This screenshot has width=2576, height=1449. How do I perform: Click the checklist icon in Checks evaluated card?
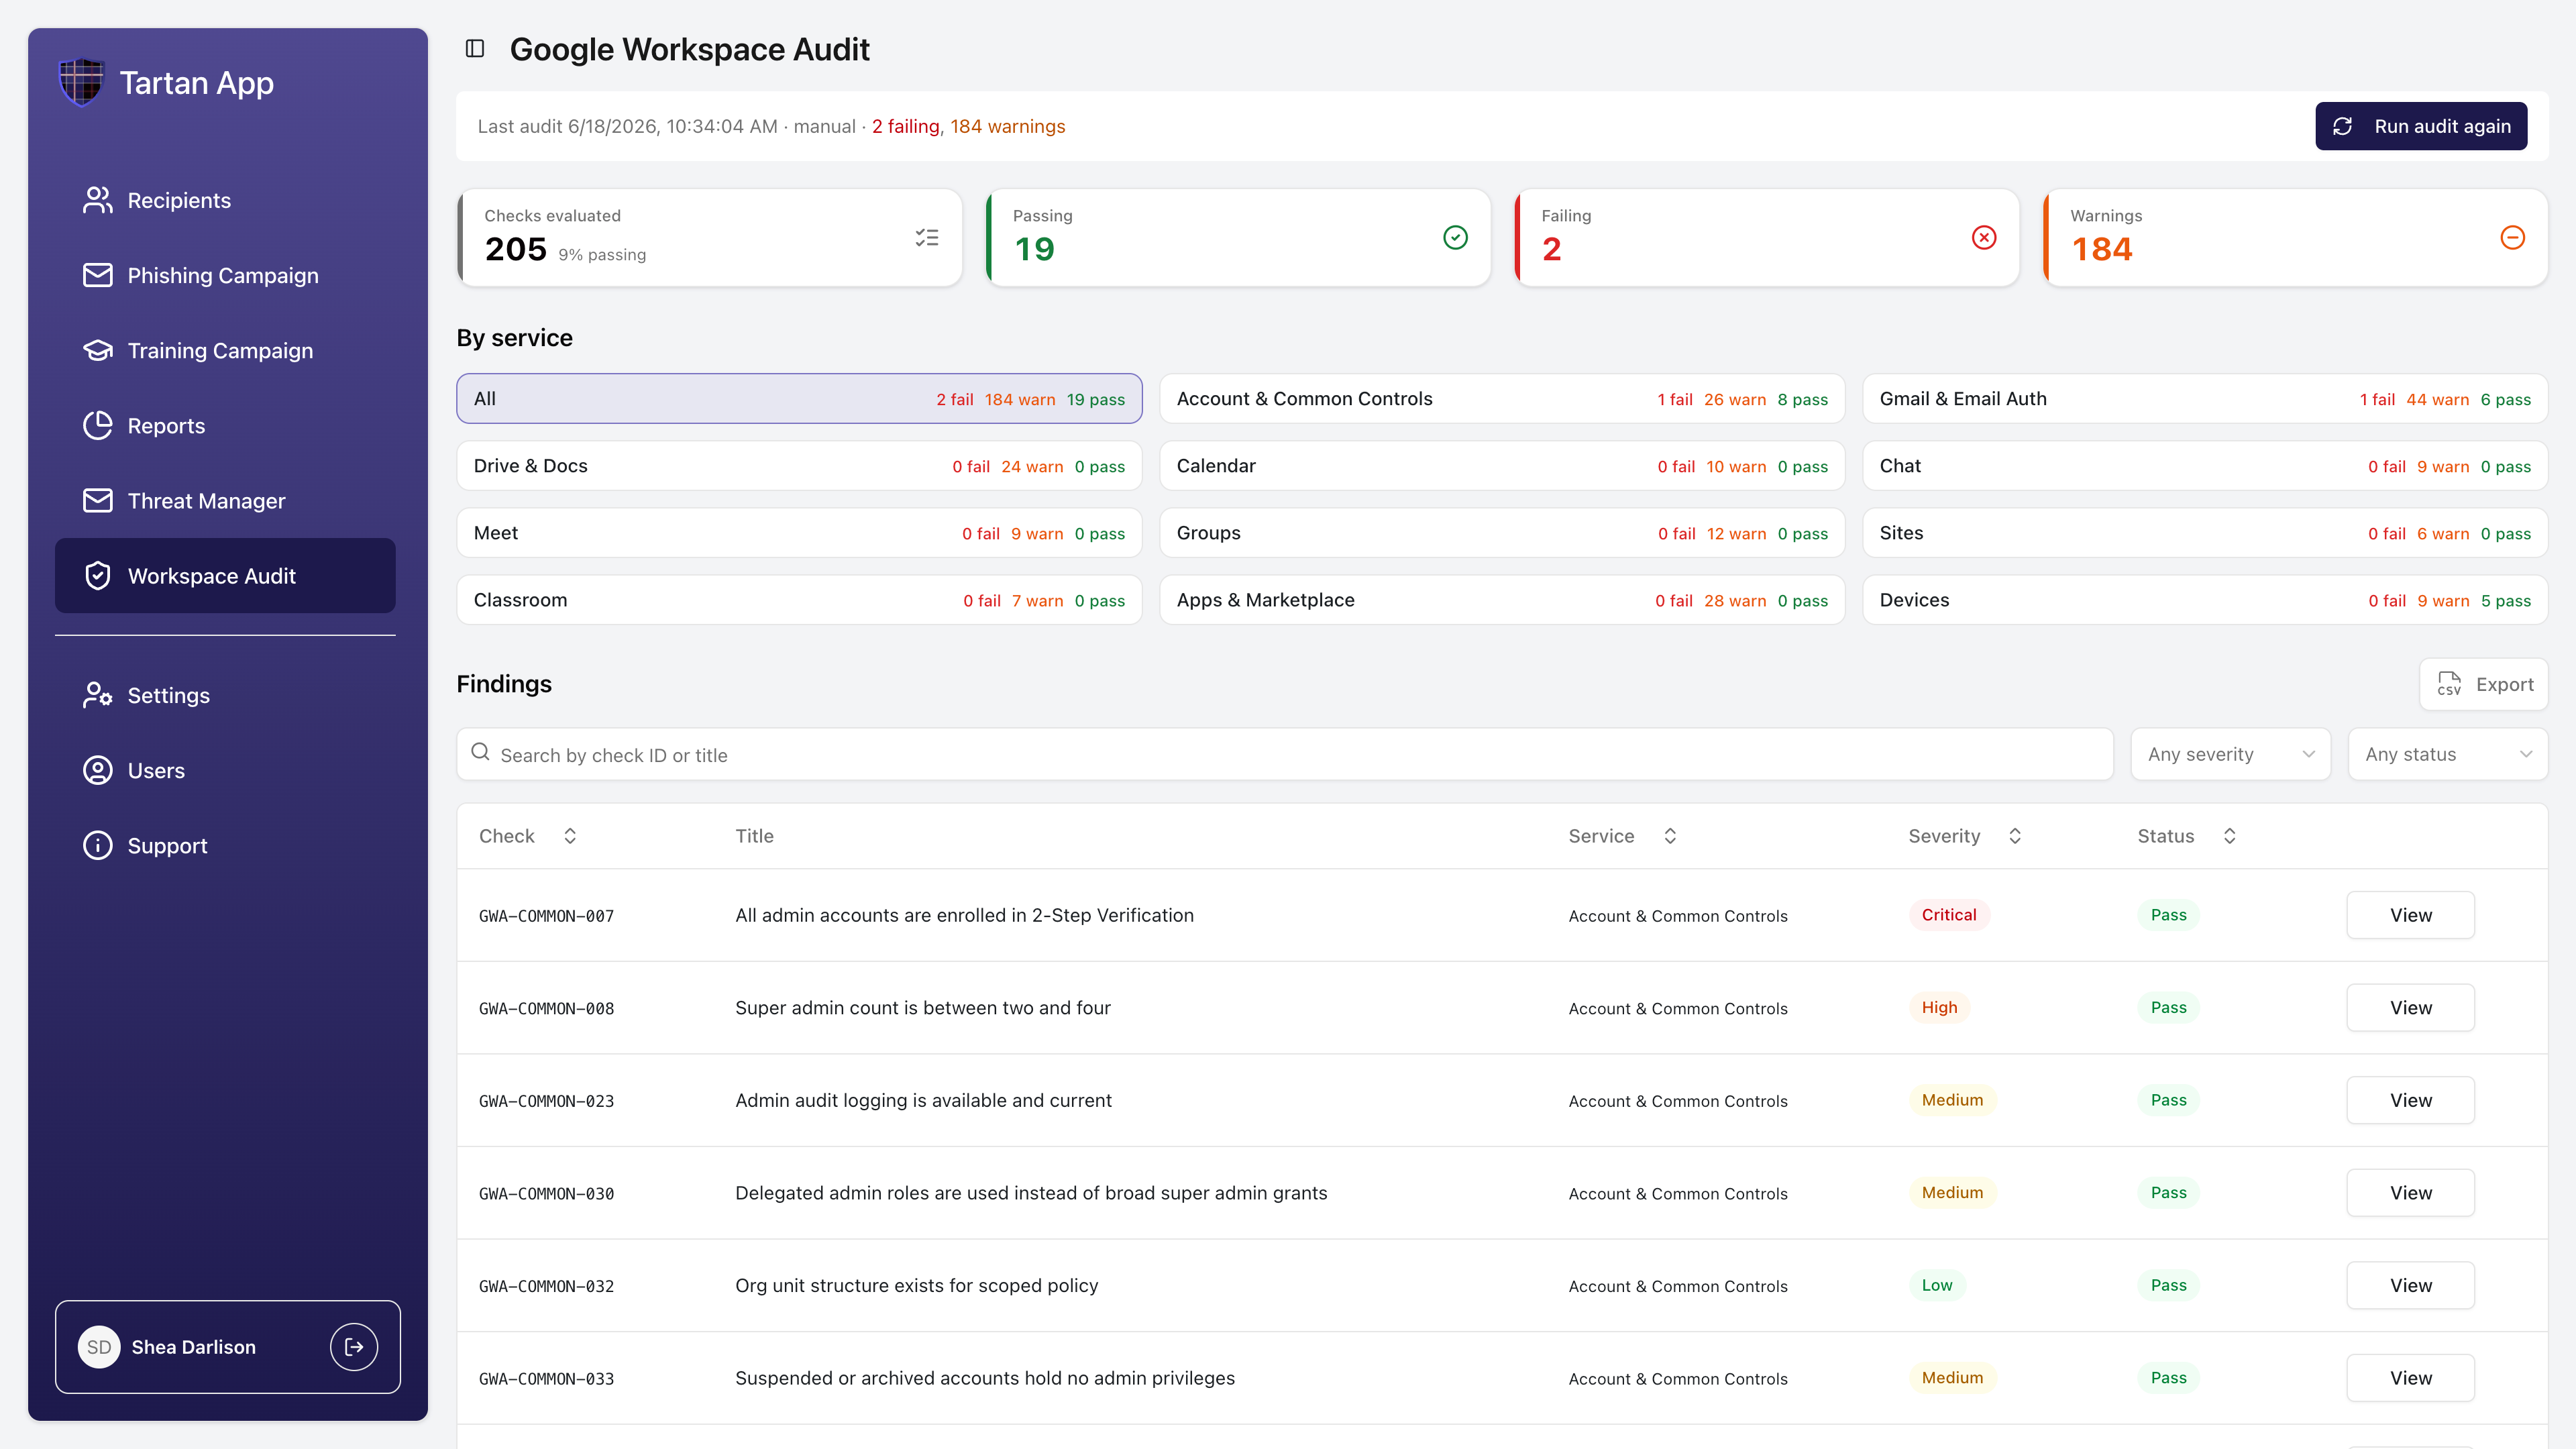tap(926, 237)
